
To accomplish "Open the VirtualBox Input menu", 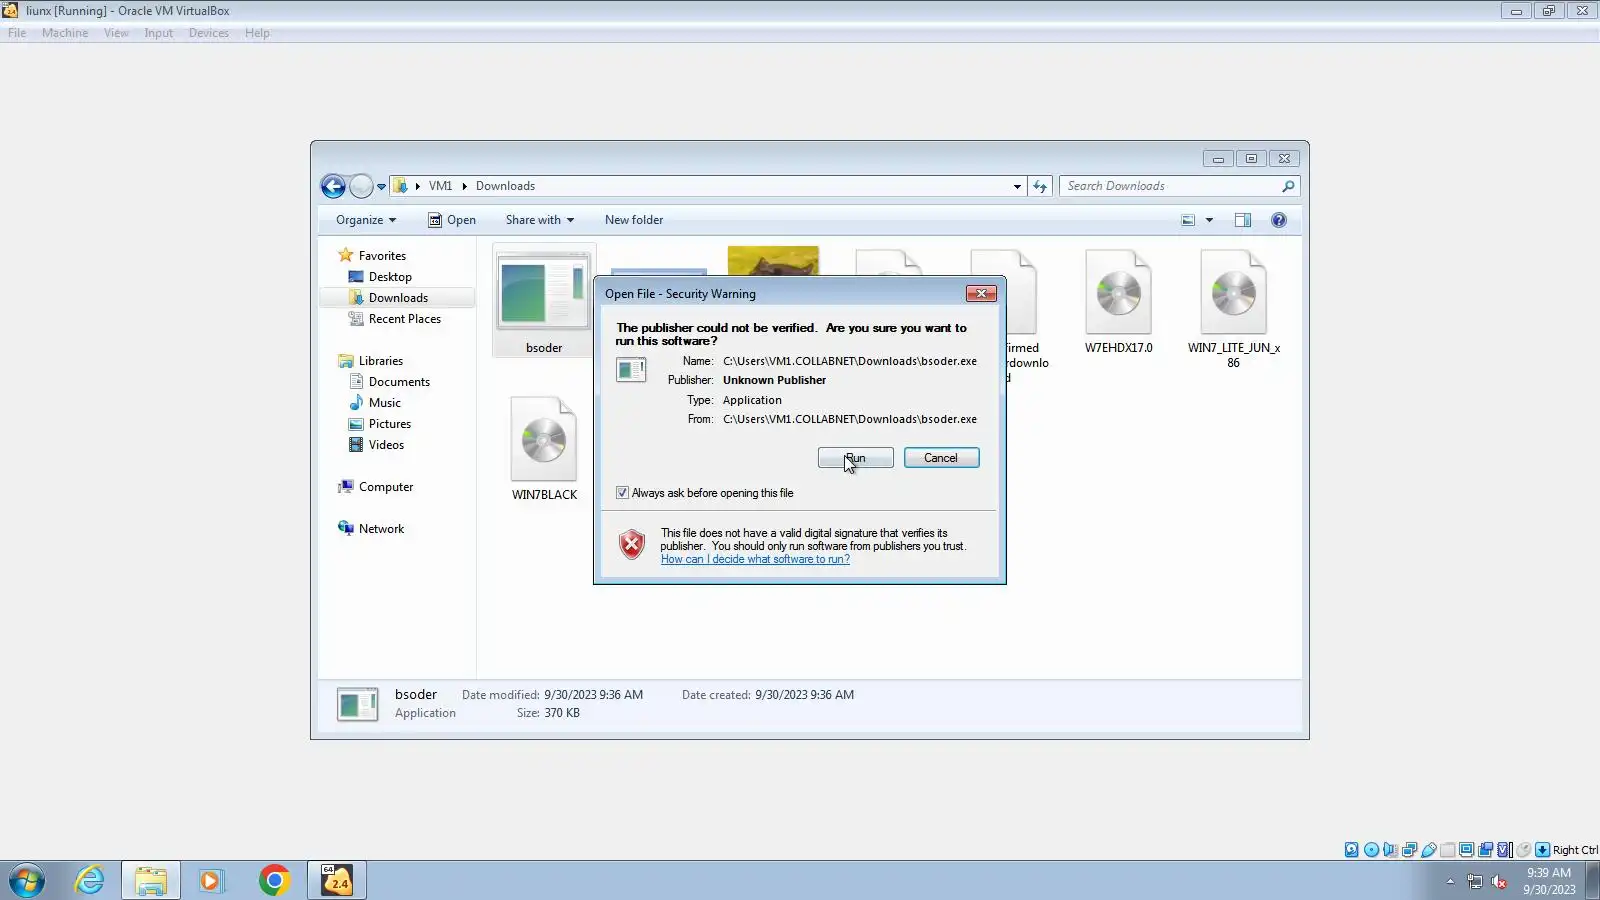I will tap(158, 33).
